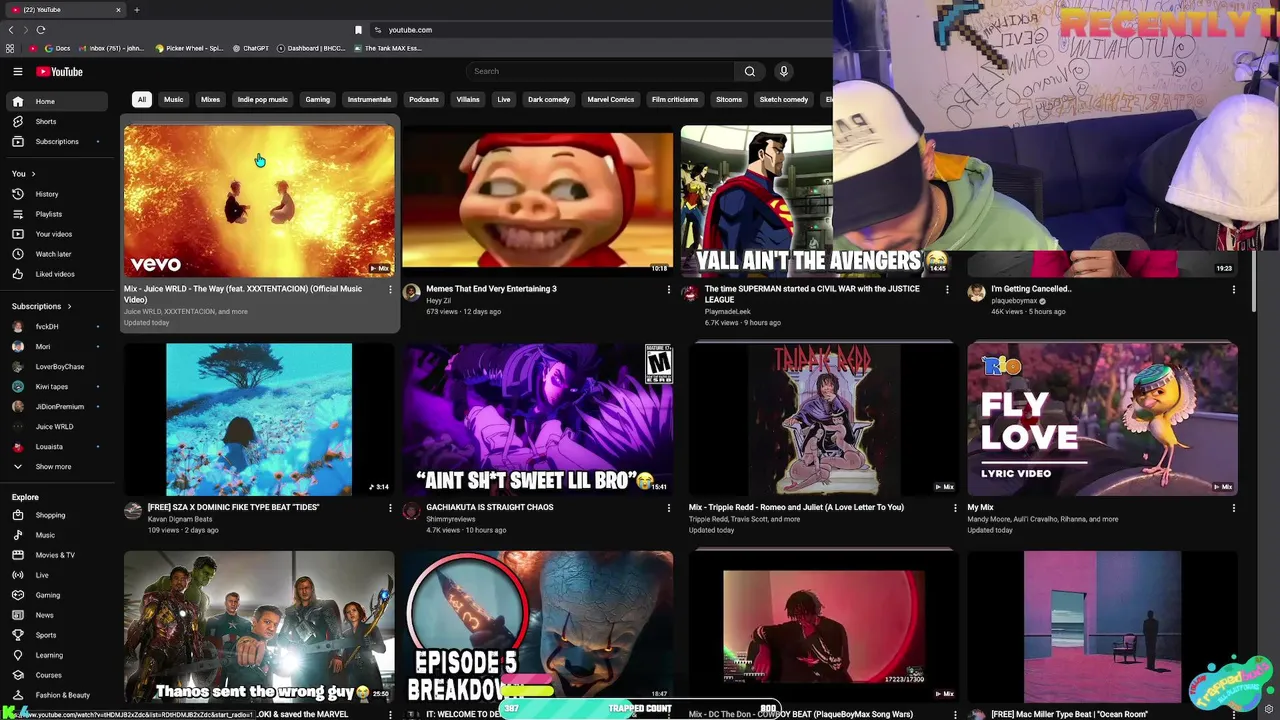This screenshot has height=720, width=1280.
Task: Play the Thanos sent the wrong guy thumbnail
Action: [x=259, y=627]
